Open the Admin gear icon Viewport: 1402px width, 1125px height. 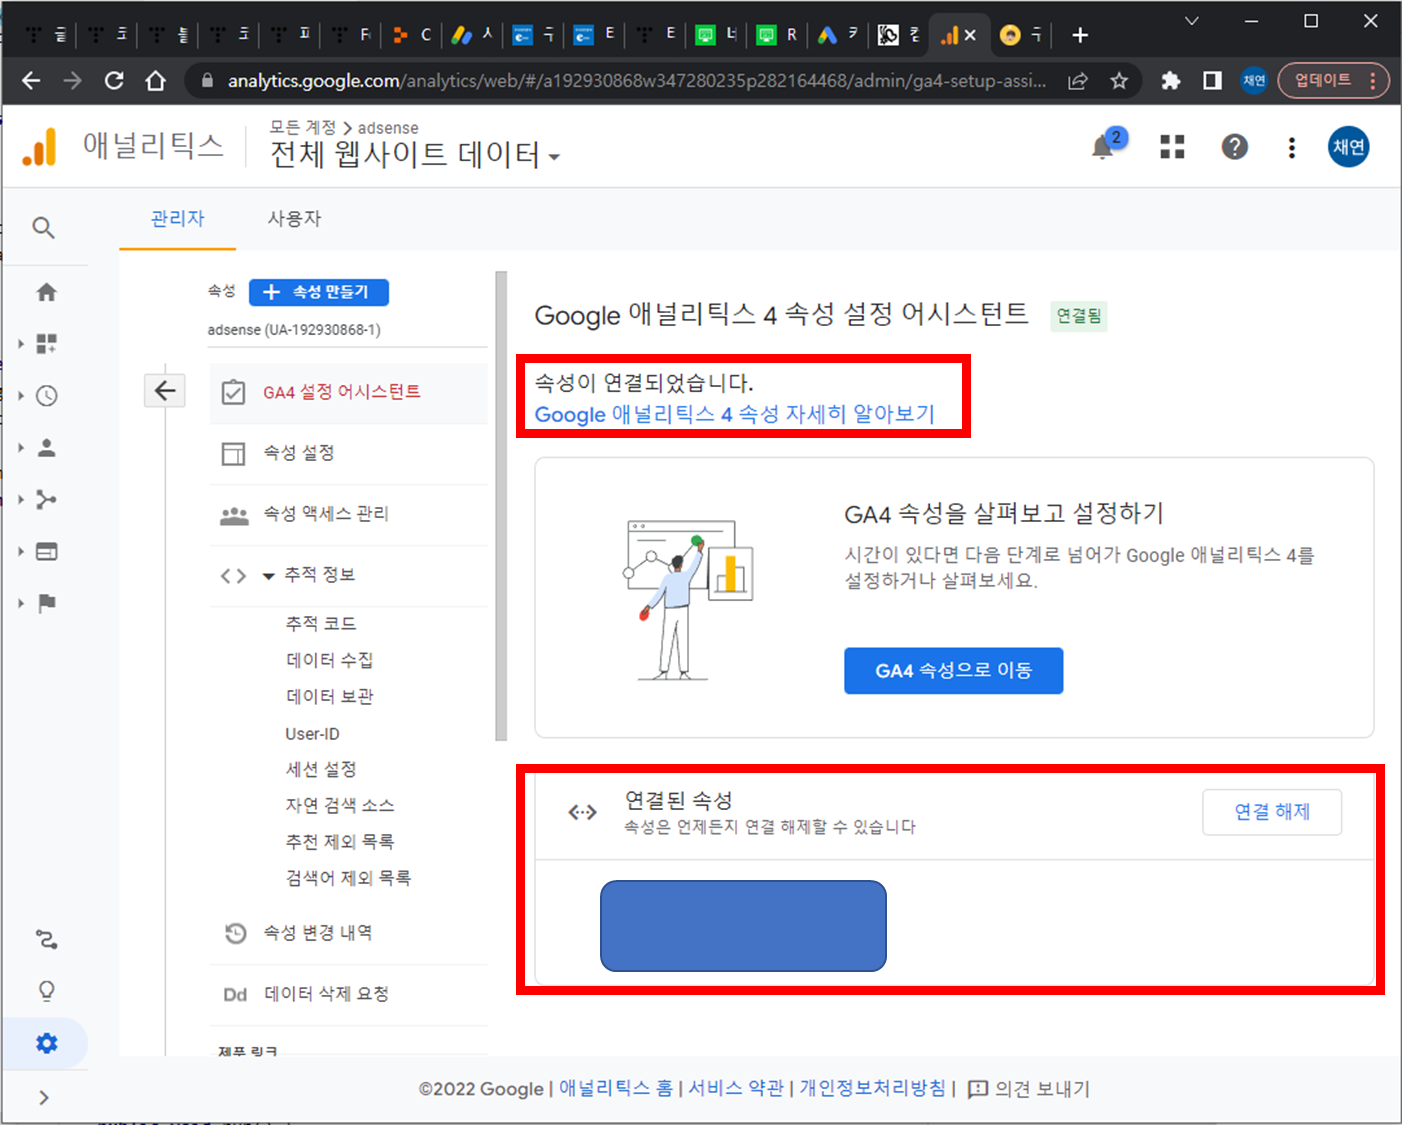[x=46, y=1043]
